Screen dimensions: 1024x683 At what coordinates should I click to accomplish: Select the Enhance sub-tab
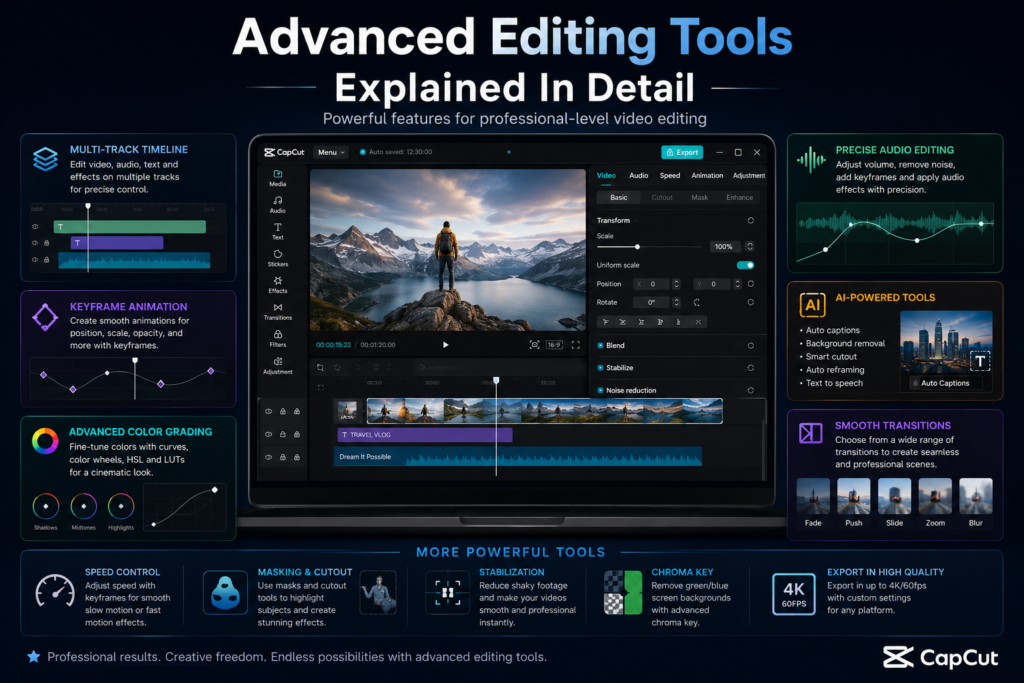(739, 197)
